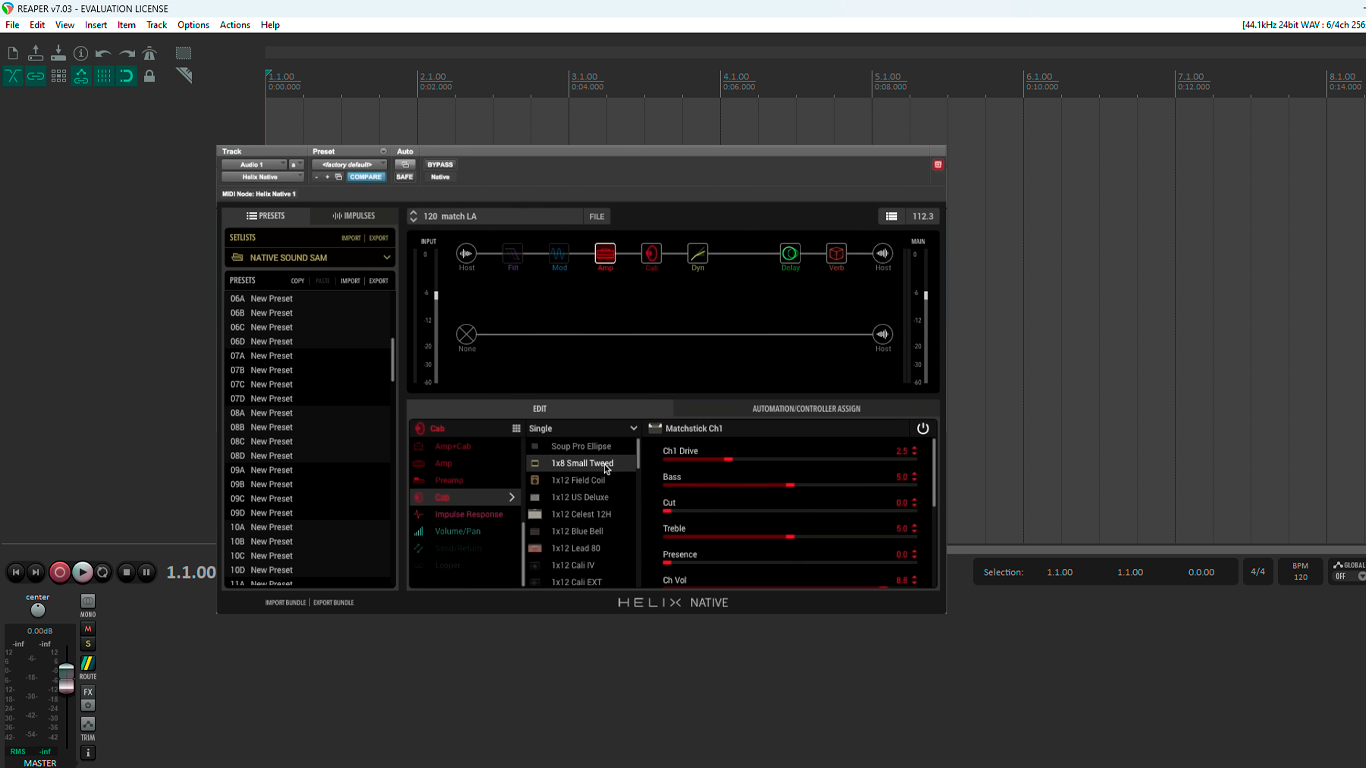This screenshot has width=1366, height=768.
Task: Click EXPORT BUNDLE link
Action: tap(333, 603)
